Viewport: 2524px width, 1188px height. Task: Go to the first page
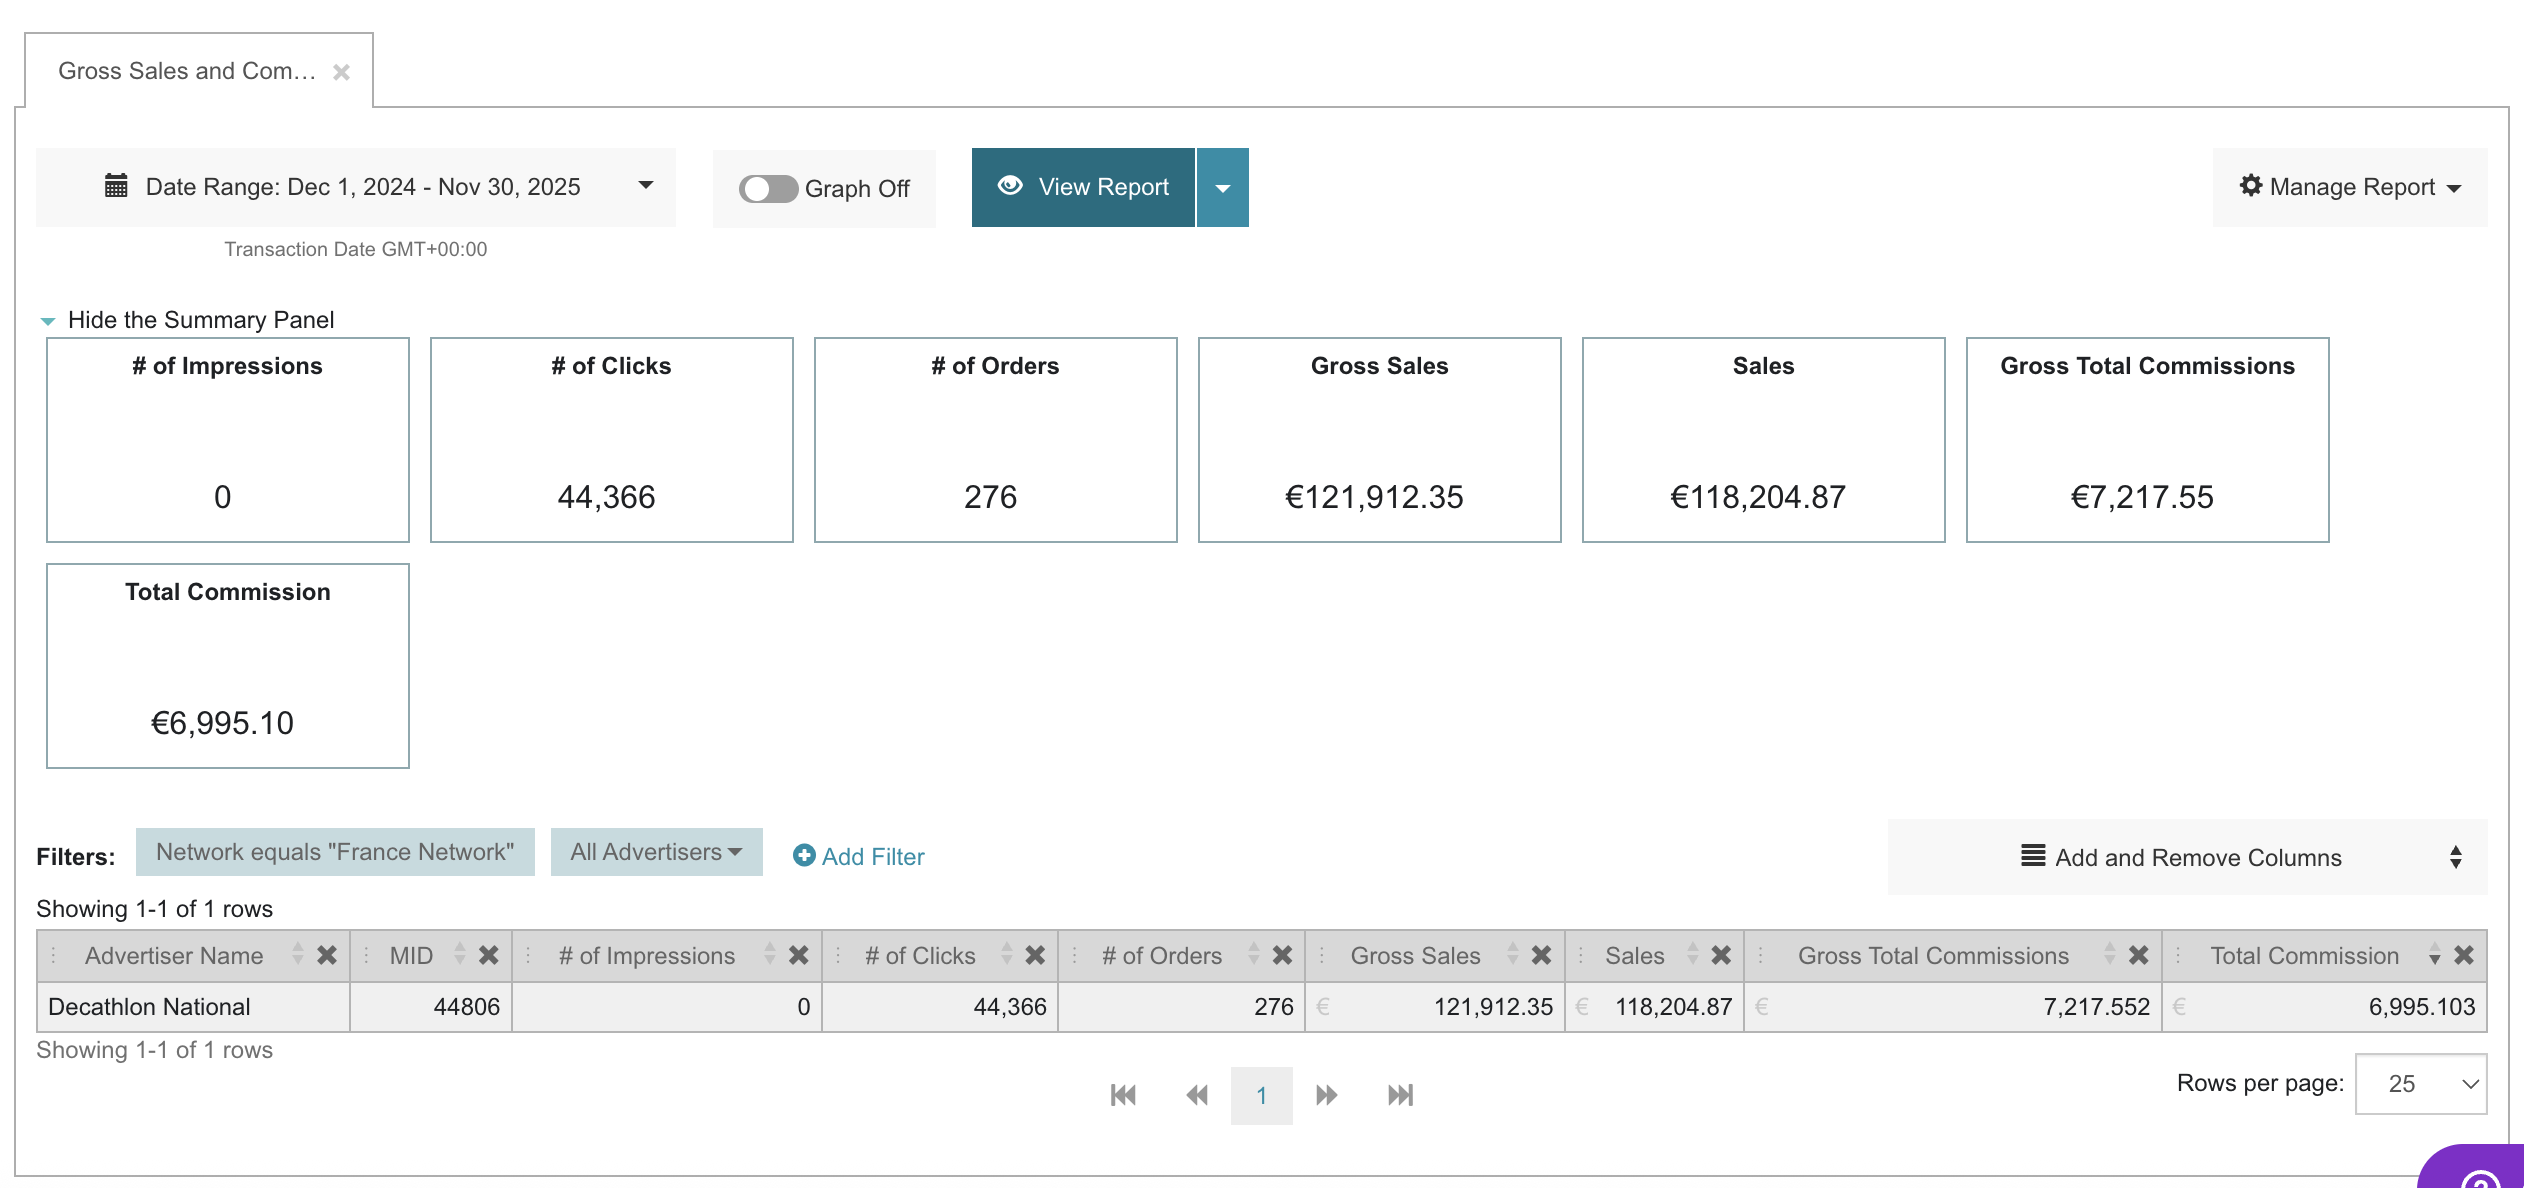click(x=1123, y=1095)
